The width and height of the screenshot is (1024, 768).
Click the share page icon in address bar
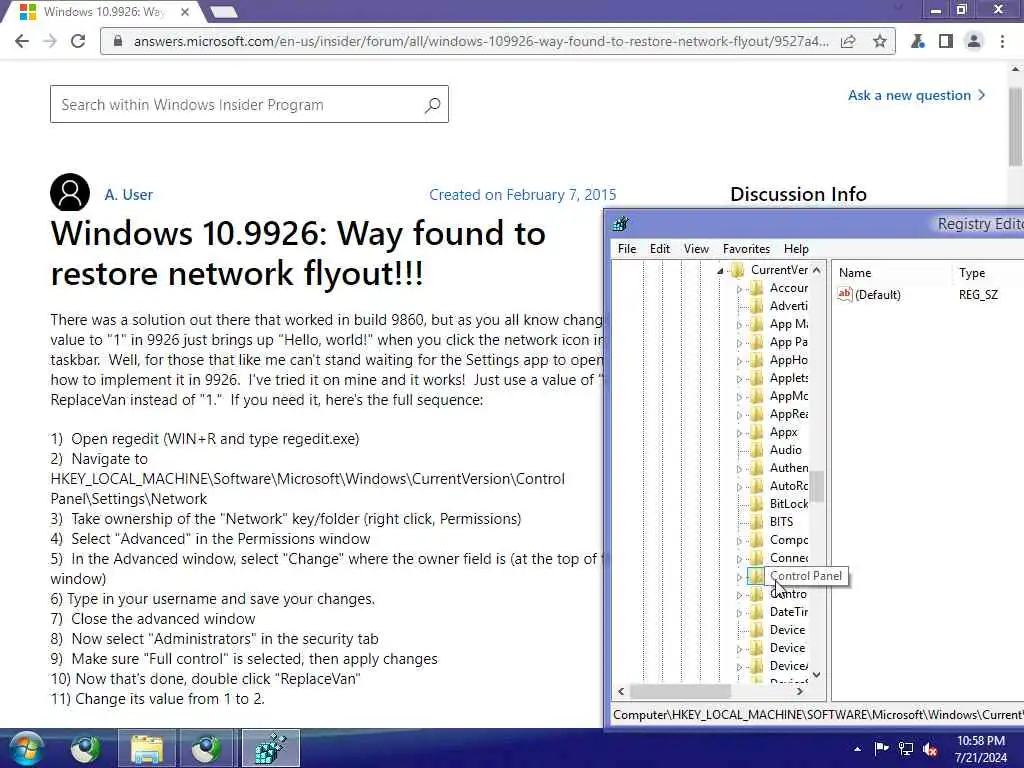pos(848,41)
